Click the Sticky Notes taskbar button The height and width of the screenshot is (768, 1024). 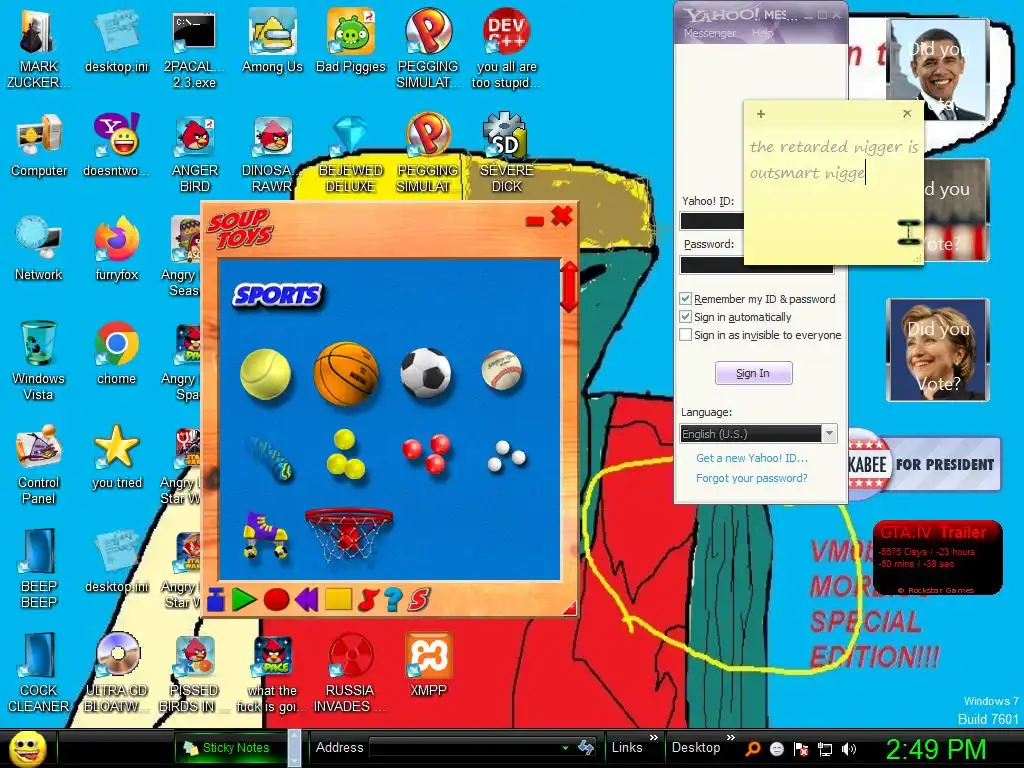tap(229, 748)
